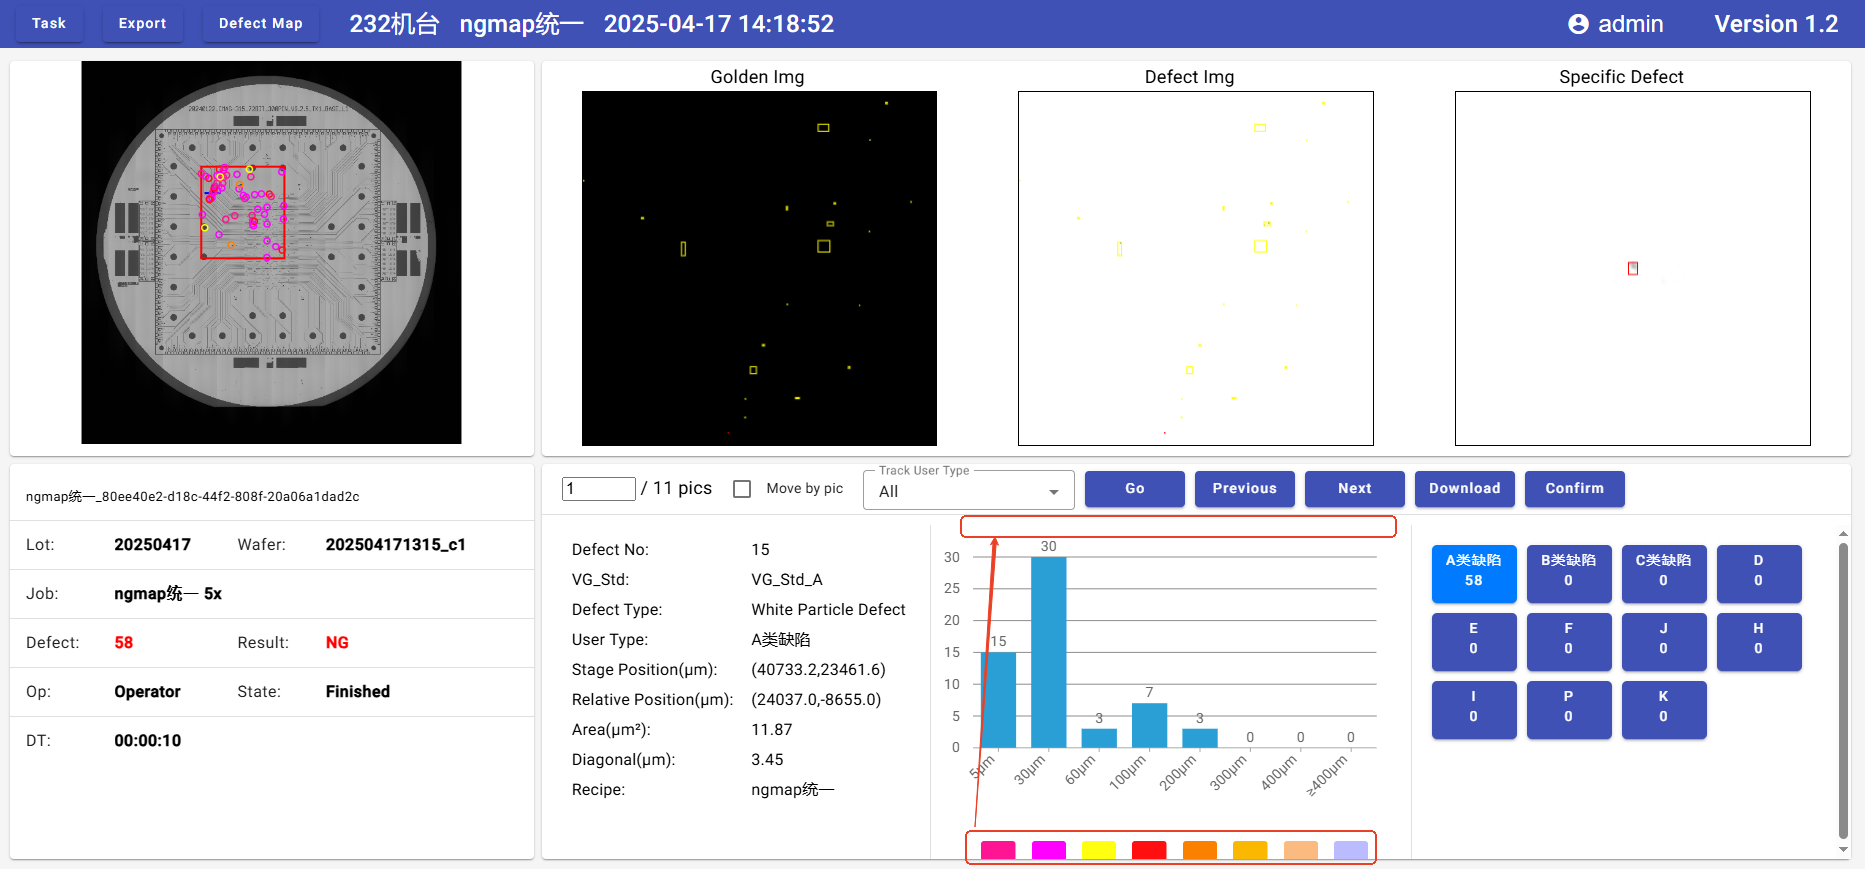
Task: Select the B类缺陷 category button
Action: coord(1568,573)
